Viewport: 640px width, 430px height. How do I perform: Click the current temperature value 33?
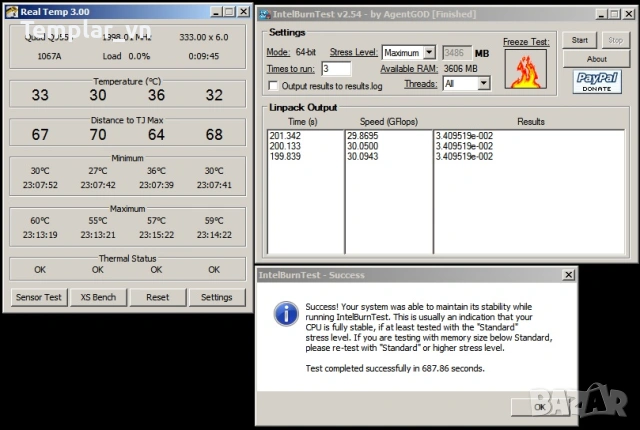coord(40,95)
